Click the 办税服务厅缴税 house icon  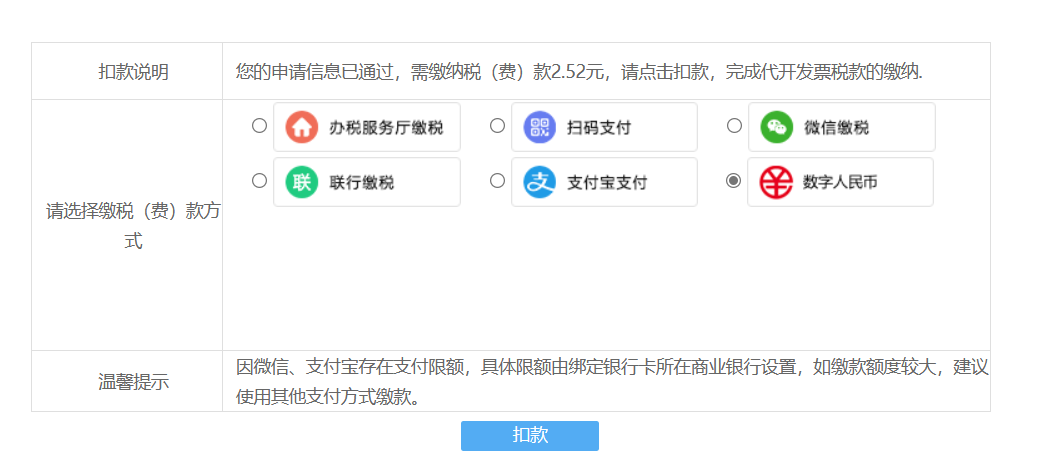click(302, 127)
